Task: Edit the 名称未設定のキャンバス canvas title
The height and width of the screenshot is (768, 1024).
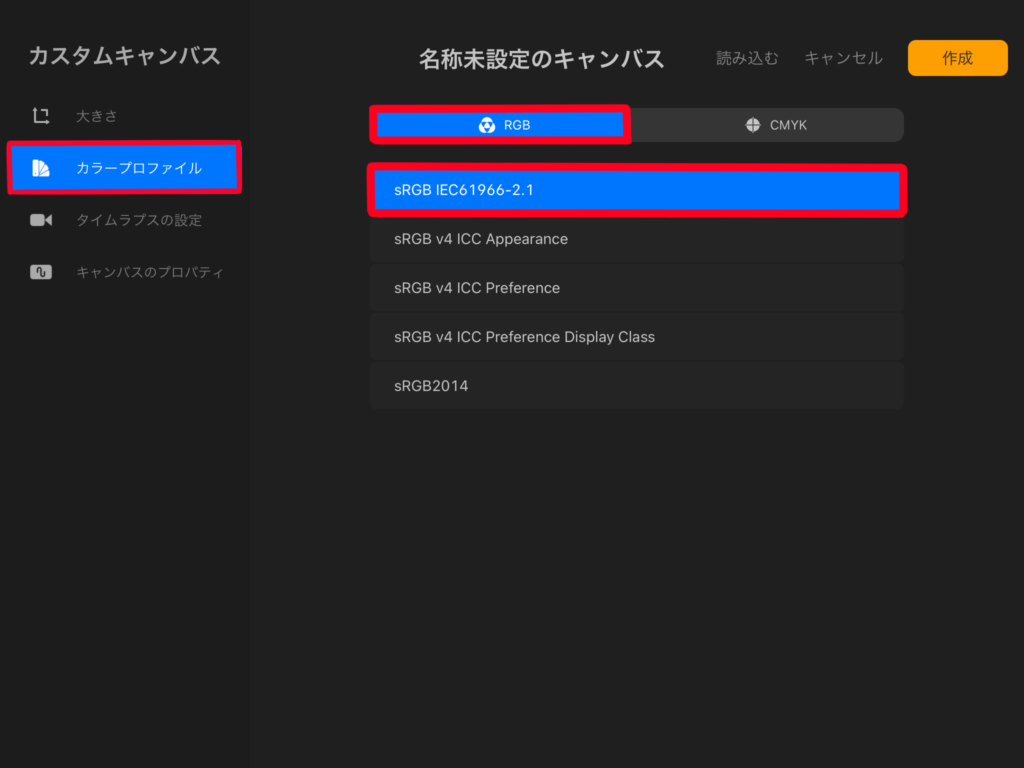Action: [x=541, y=59]
